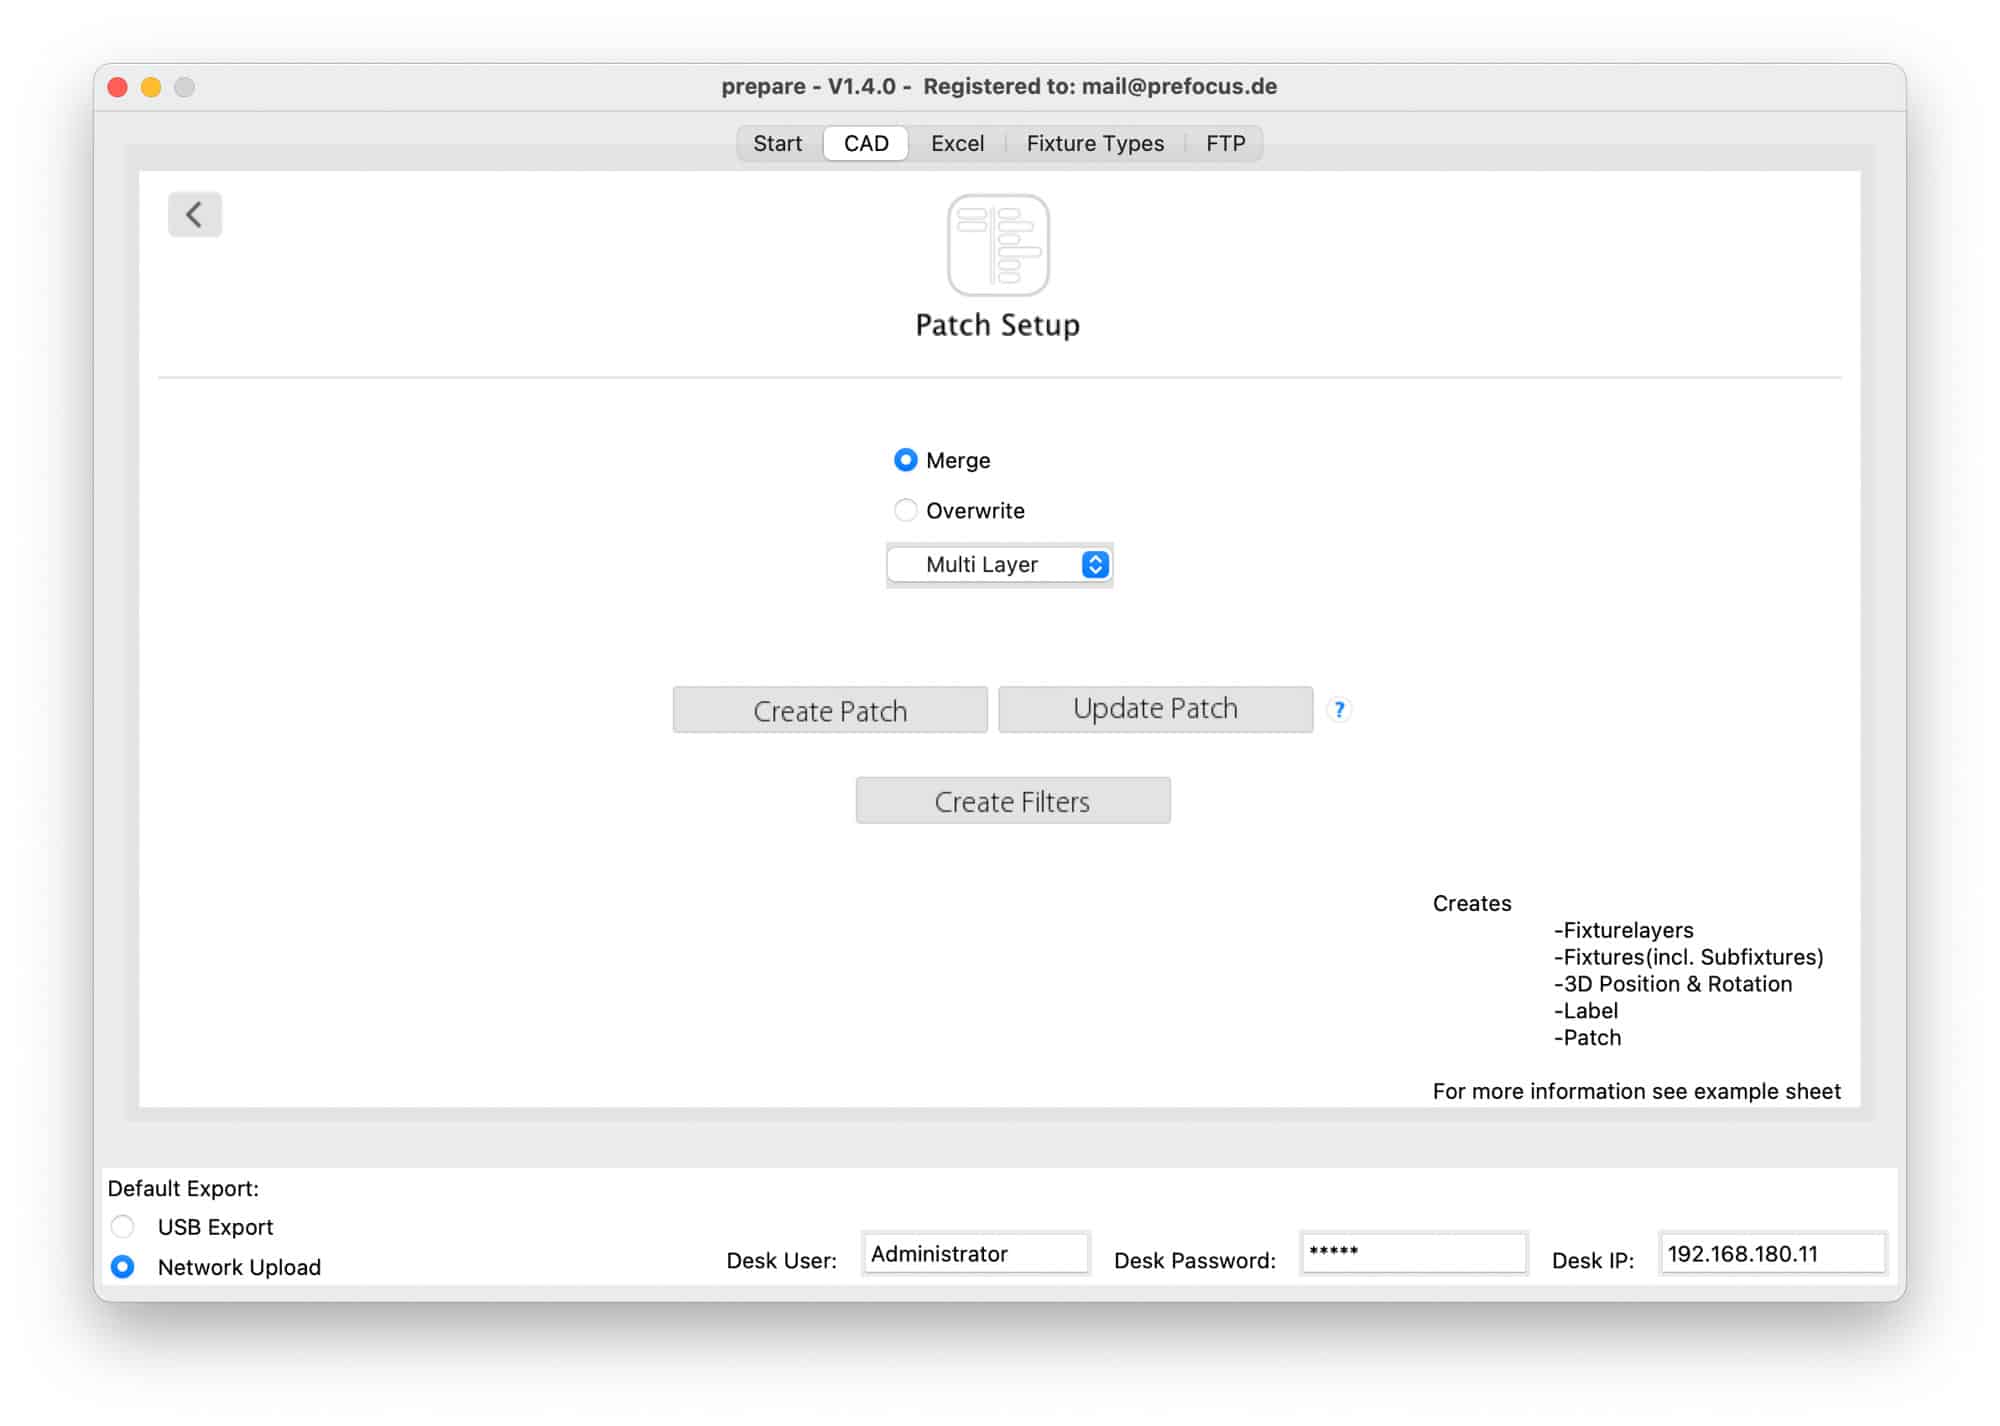Image resolution: width=2000 pixels, height=1426 pixels.
Task: Go to the Fixture Types tab
Action: point(1095,143)
